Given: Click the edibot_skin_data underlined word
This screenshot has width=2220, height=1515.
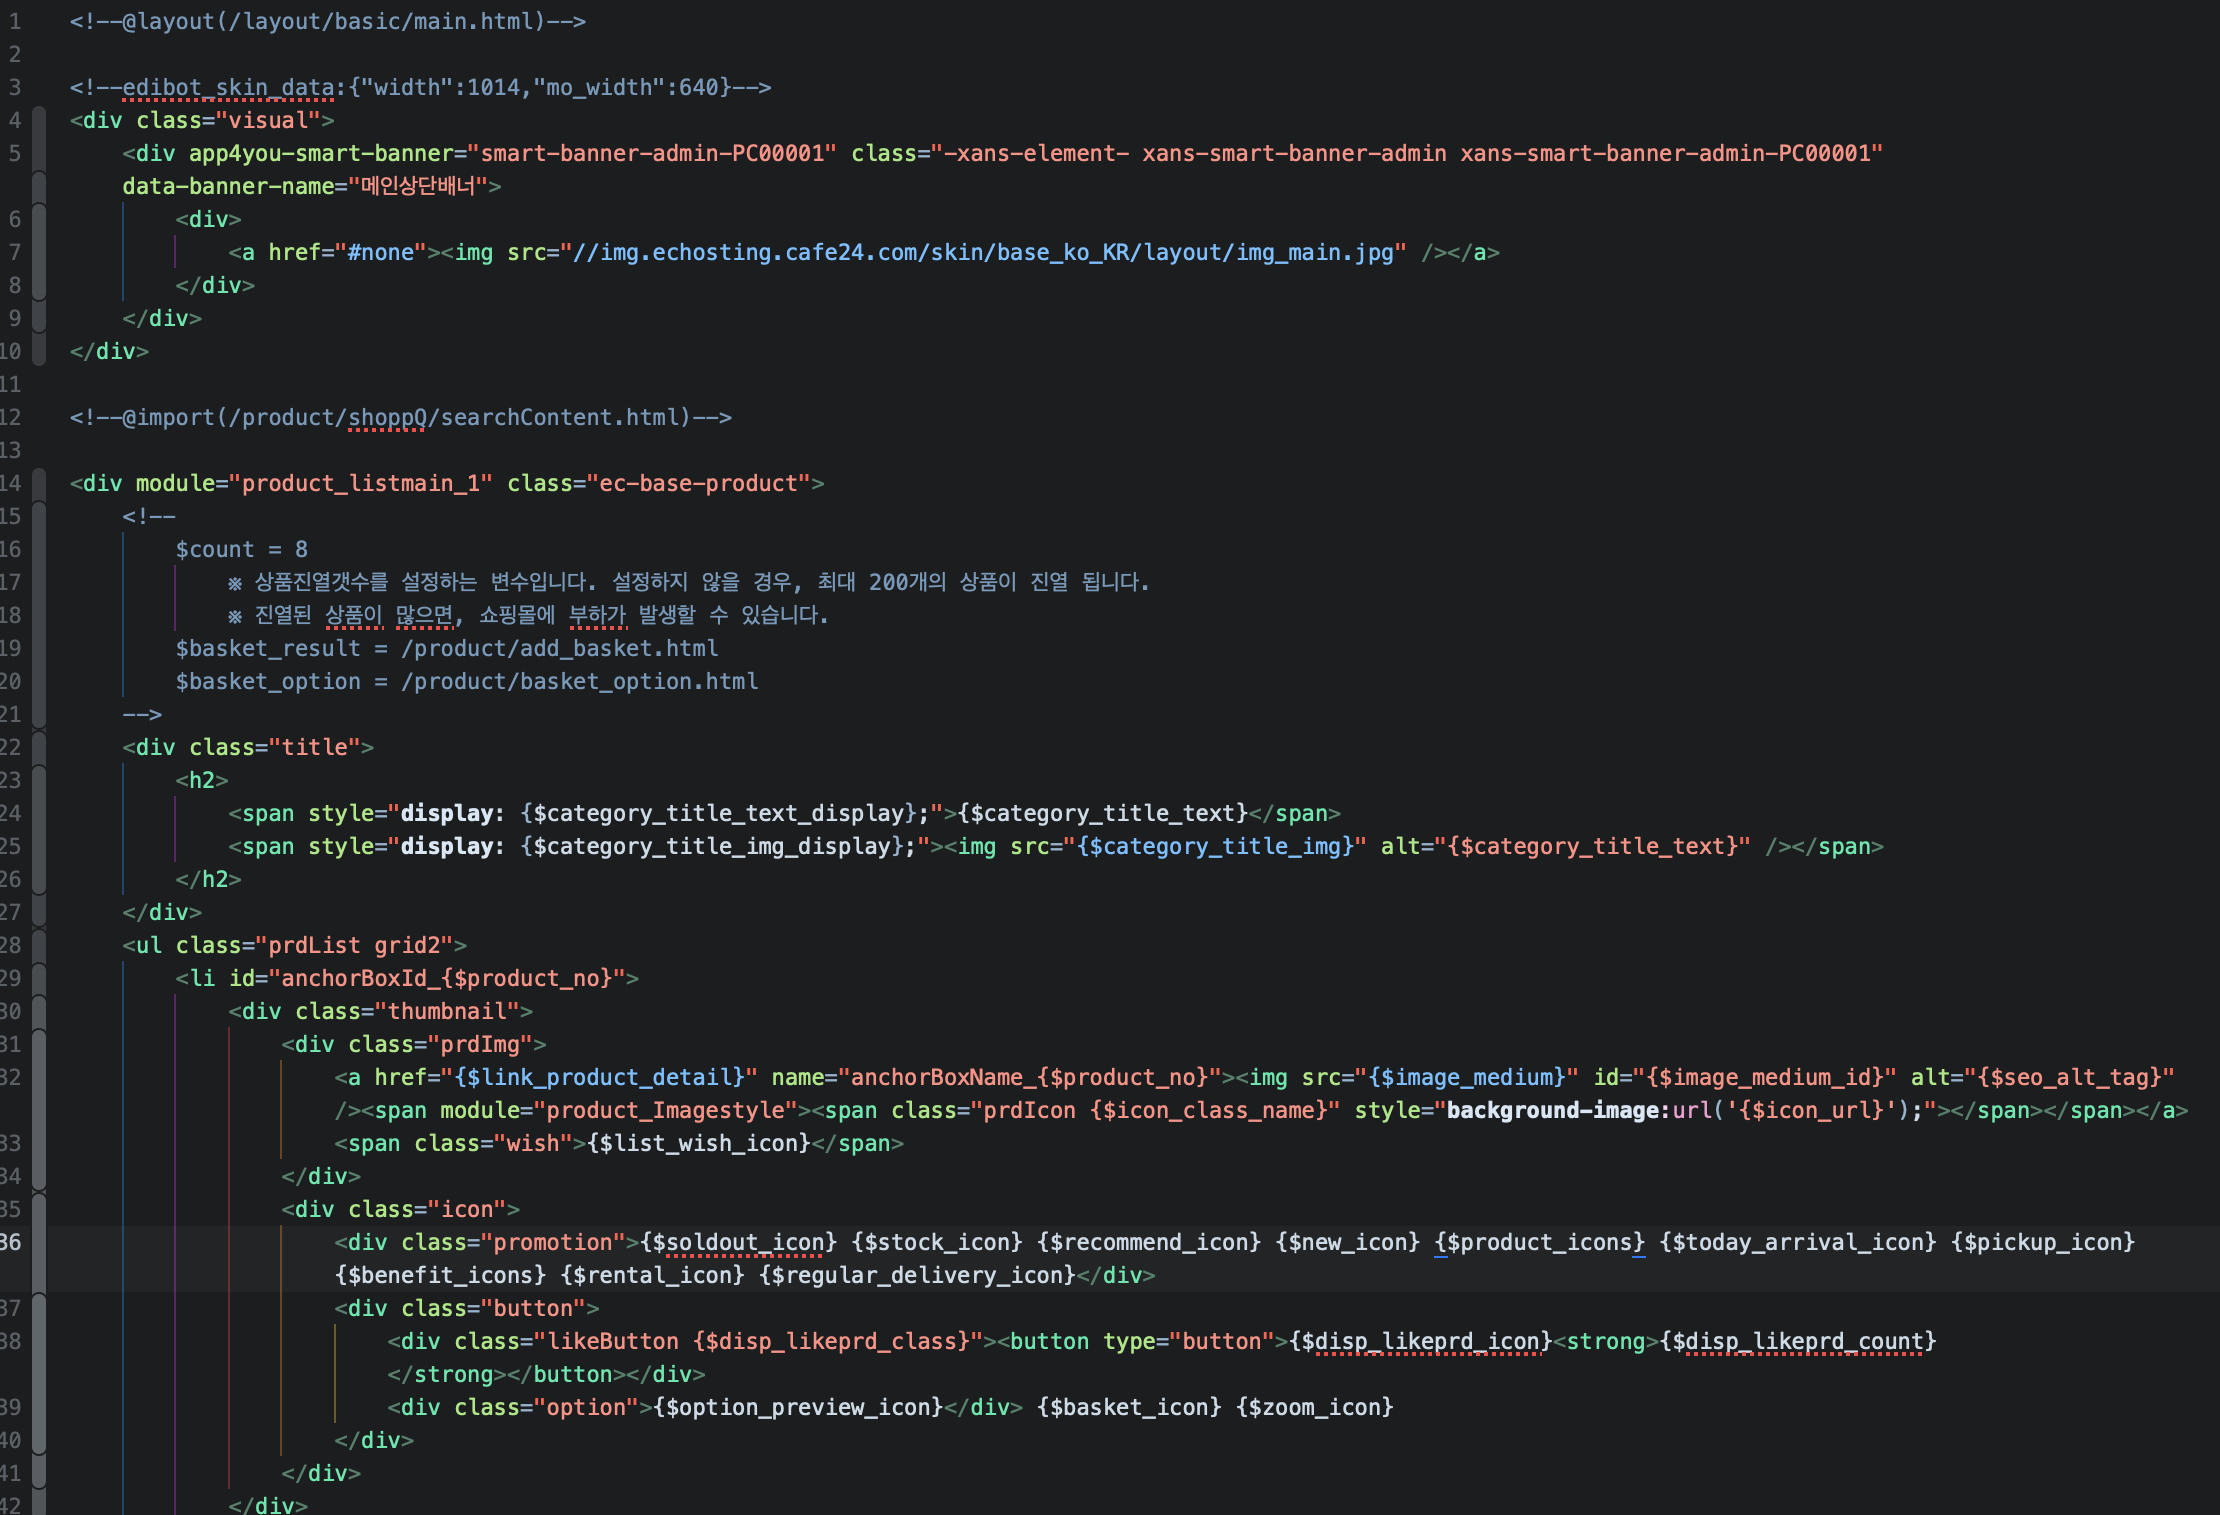Looking at the screenshot, I should coord(228,87).
